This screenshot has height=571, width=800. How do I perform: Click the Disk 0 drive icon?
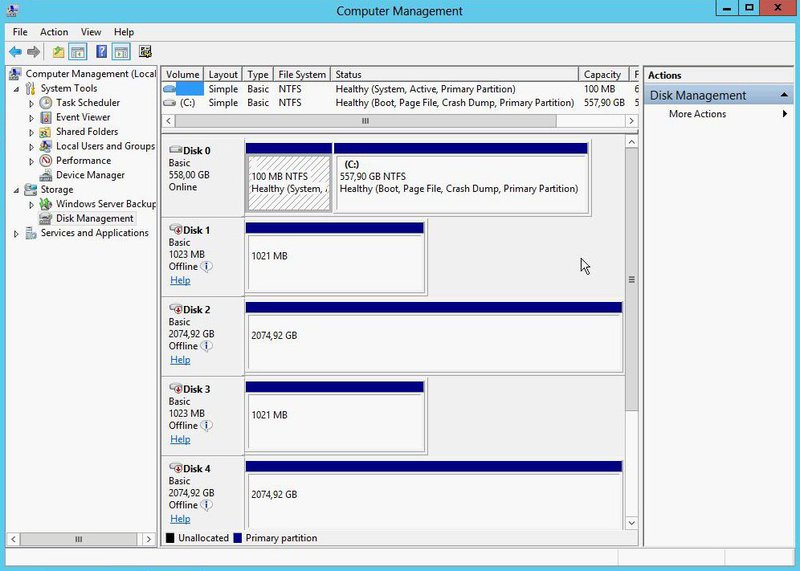(x=176, y=150)
